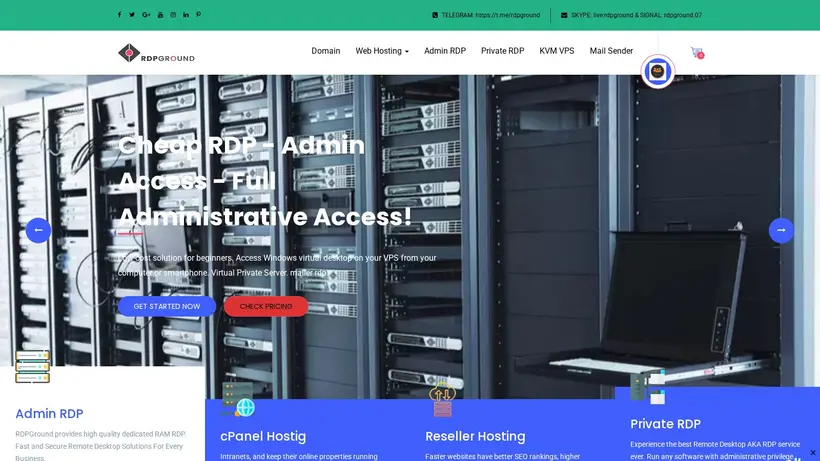Viewport: 820px width, 461px height.
Task: Open the KVM VPS menu item
Action: pos(557,51)
